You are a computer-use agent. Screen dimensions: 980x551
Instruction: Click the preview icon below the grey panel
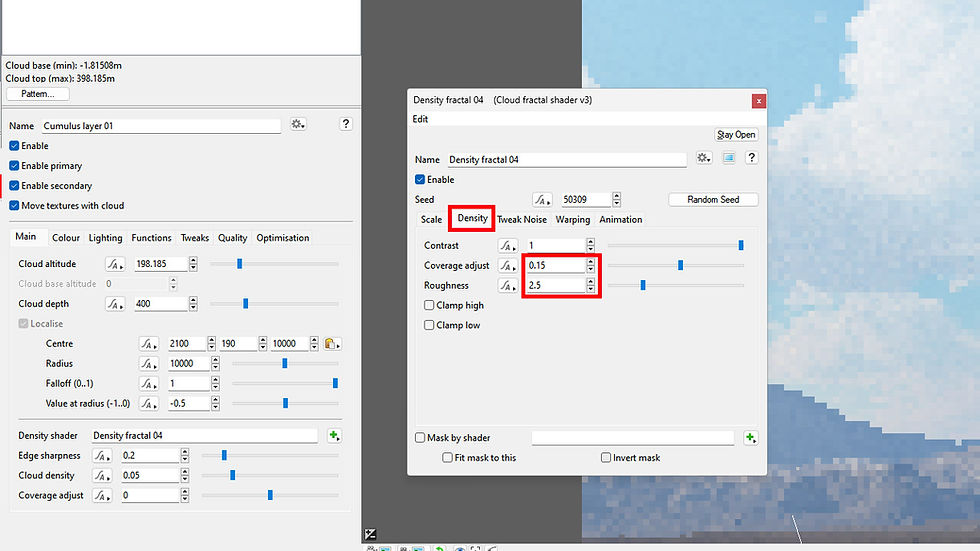pyautogui.click(x=371, y=534)
